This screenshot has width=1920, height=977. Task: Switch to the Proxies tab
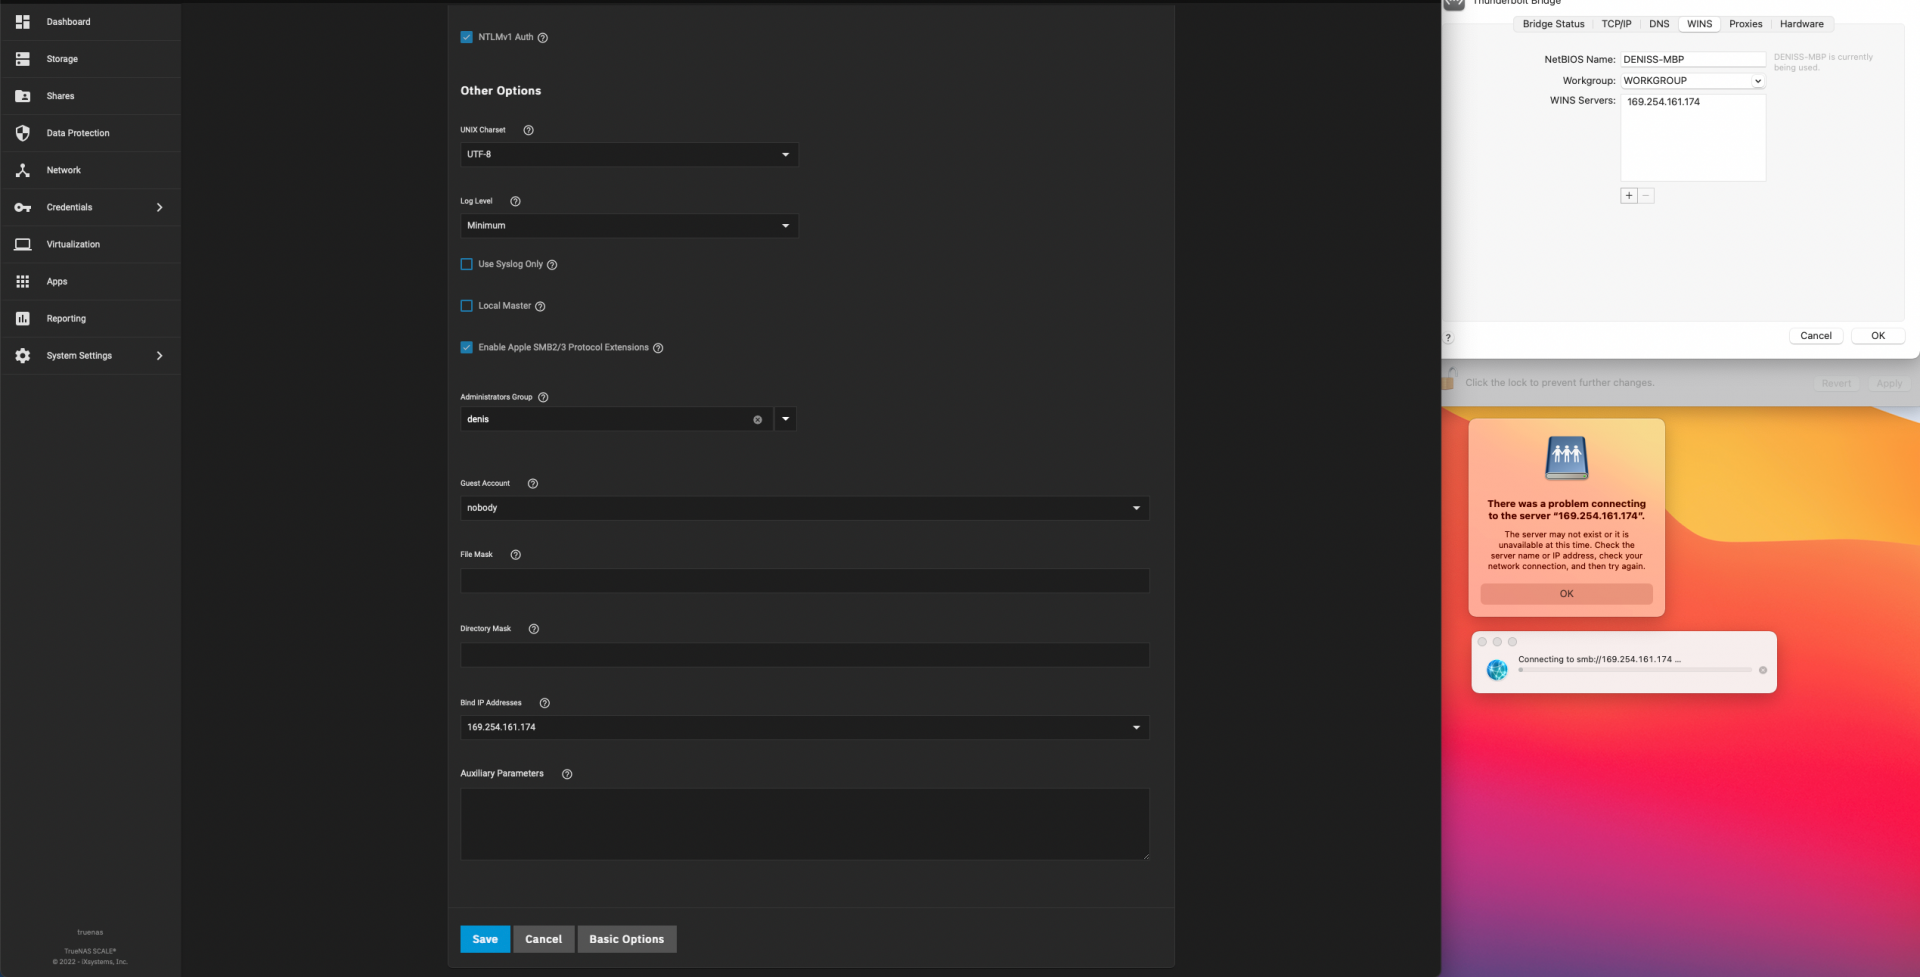pos(1745,24)
